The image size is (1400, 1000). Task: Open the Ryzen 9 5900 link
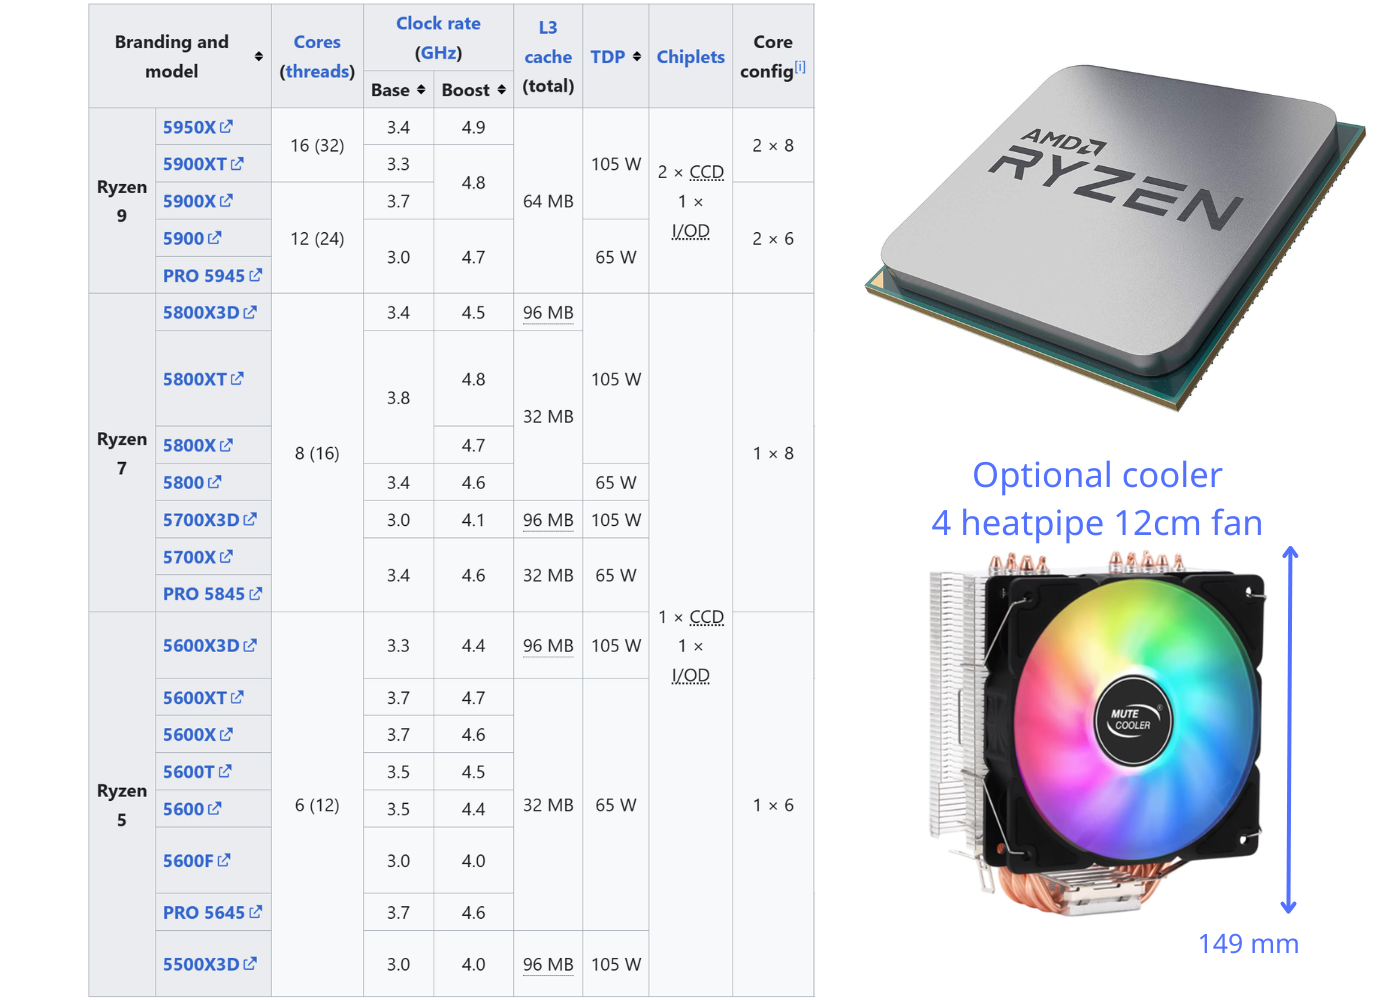[x=192, y=238]
